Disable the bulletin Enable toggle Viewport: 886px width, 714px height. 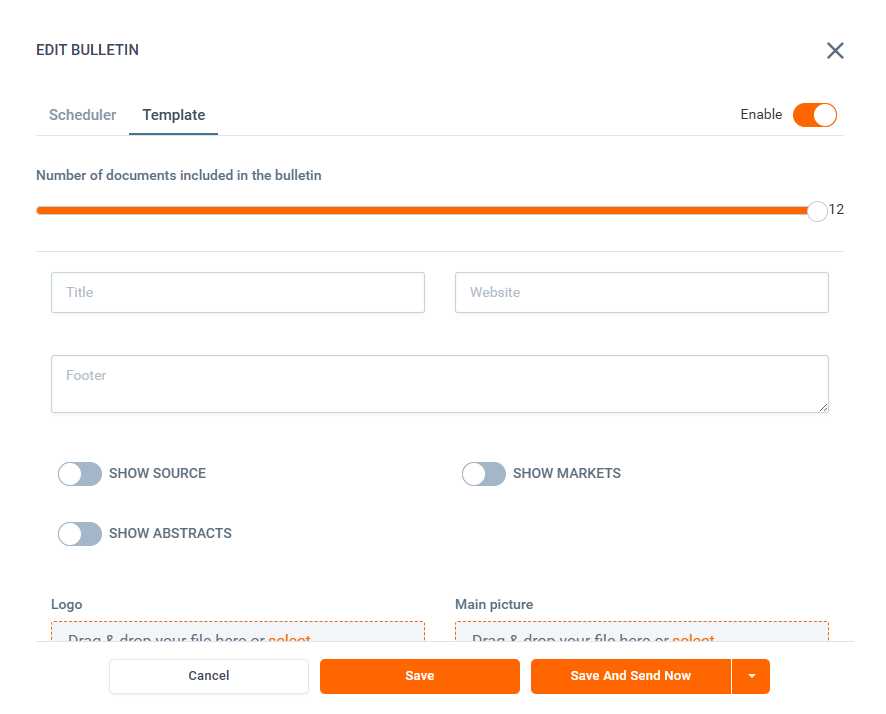[814, 115]
